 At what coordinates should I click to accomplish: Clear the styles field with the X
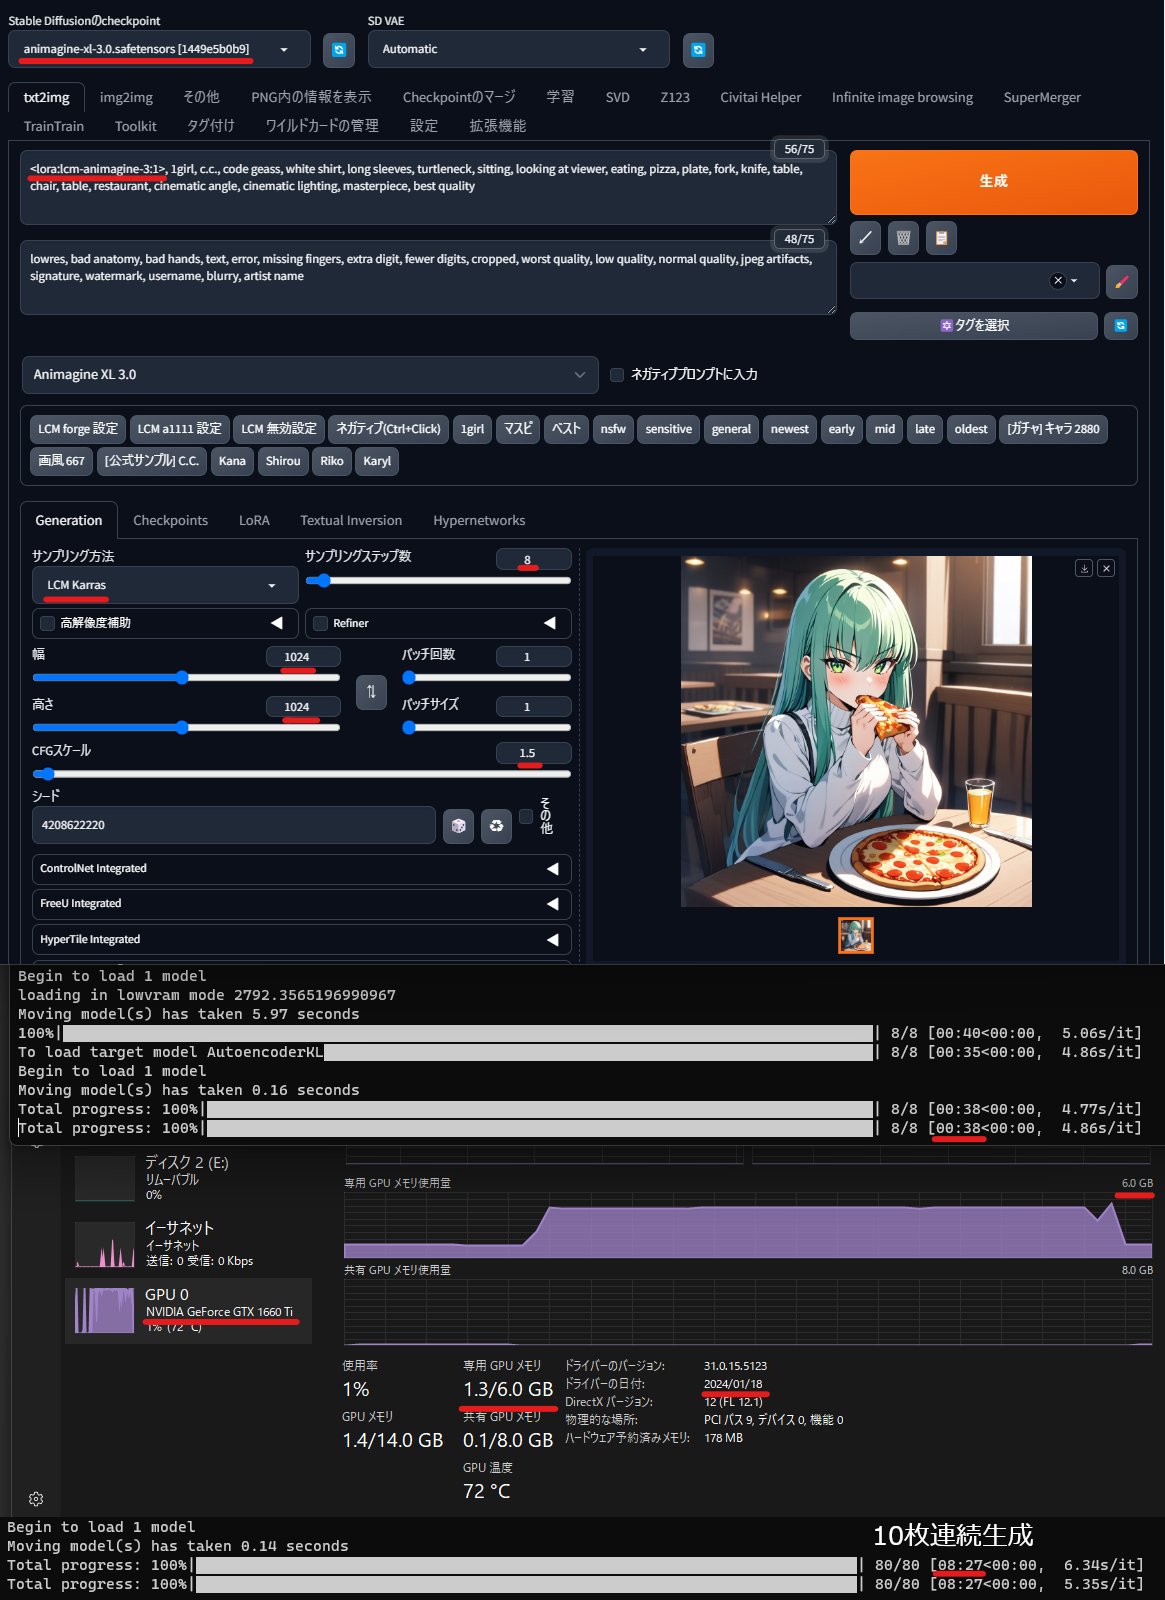1057,281
